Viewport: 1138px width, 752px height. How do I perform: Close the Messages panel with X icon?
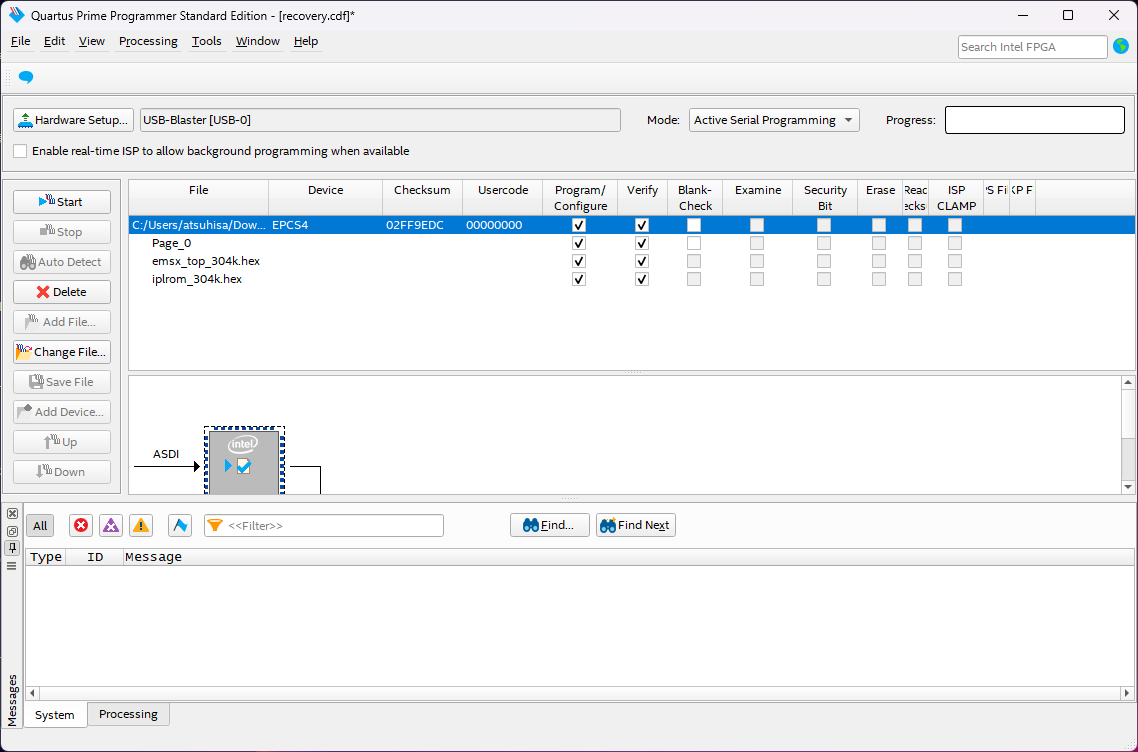[x=12, y=514]
